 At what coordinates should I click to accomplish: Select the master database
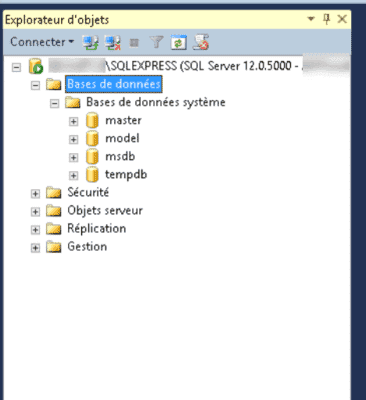tap(123, 120)
